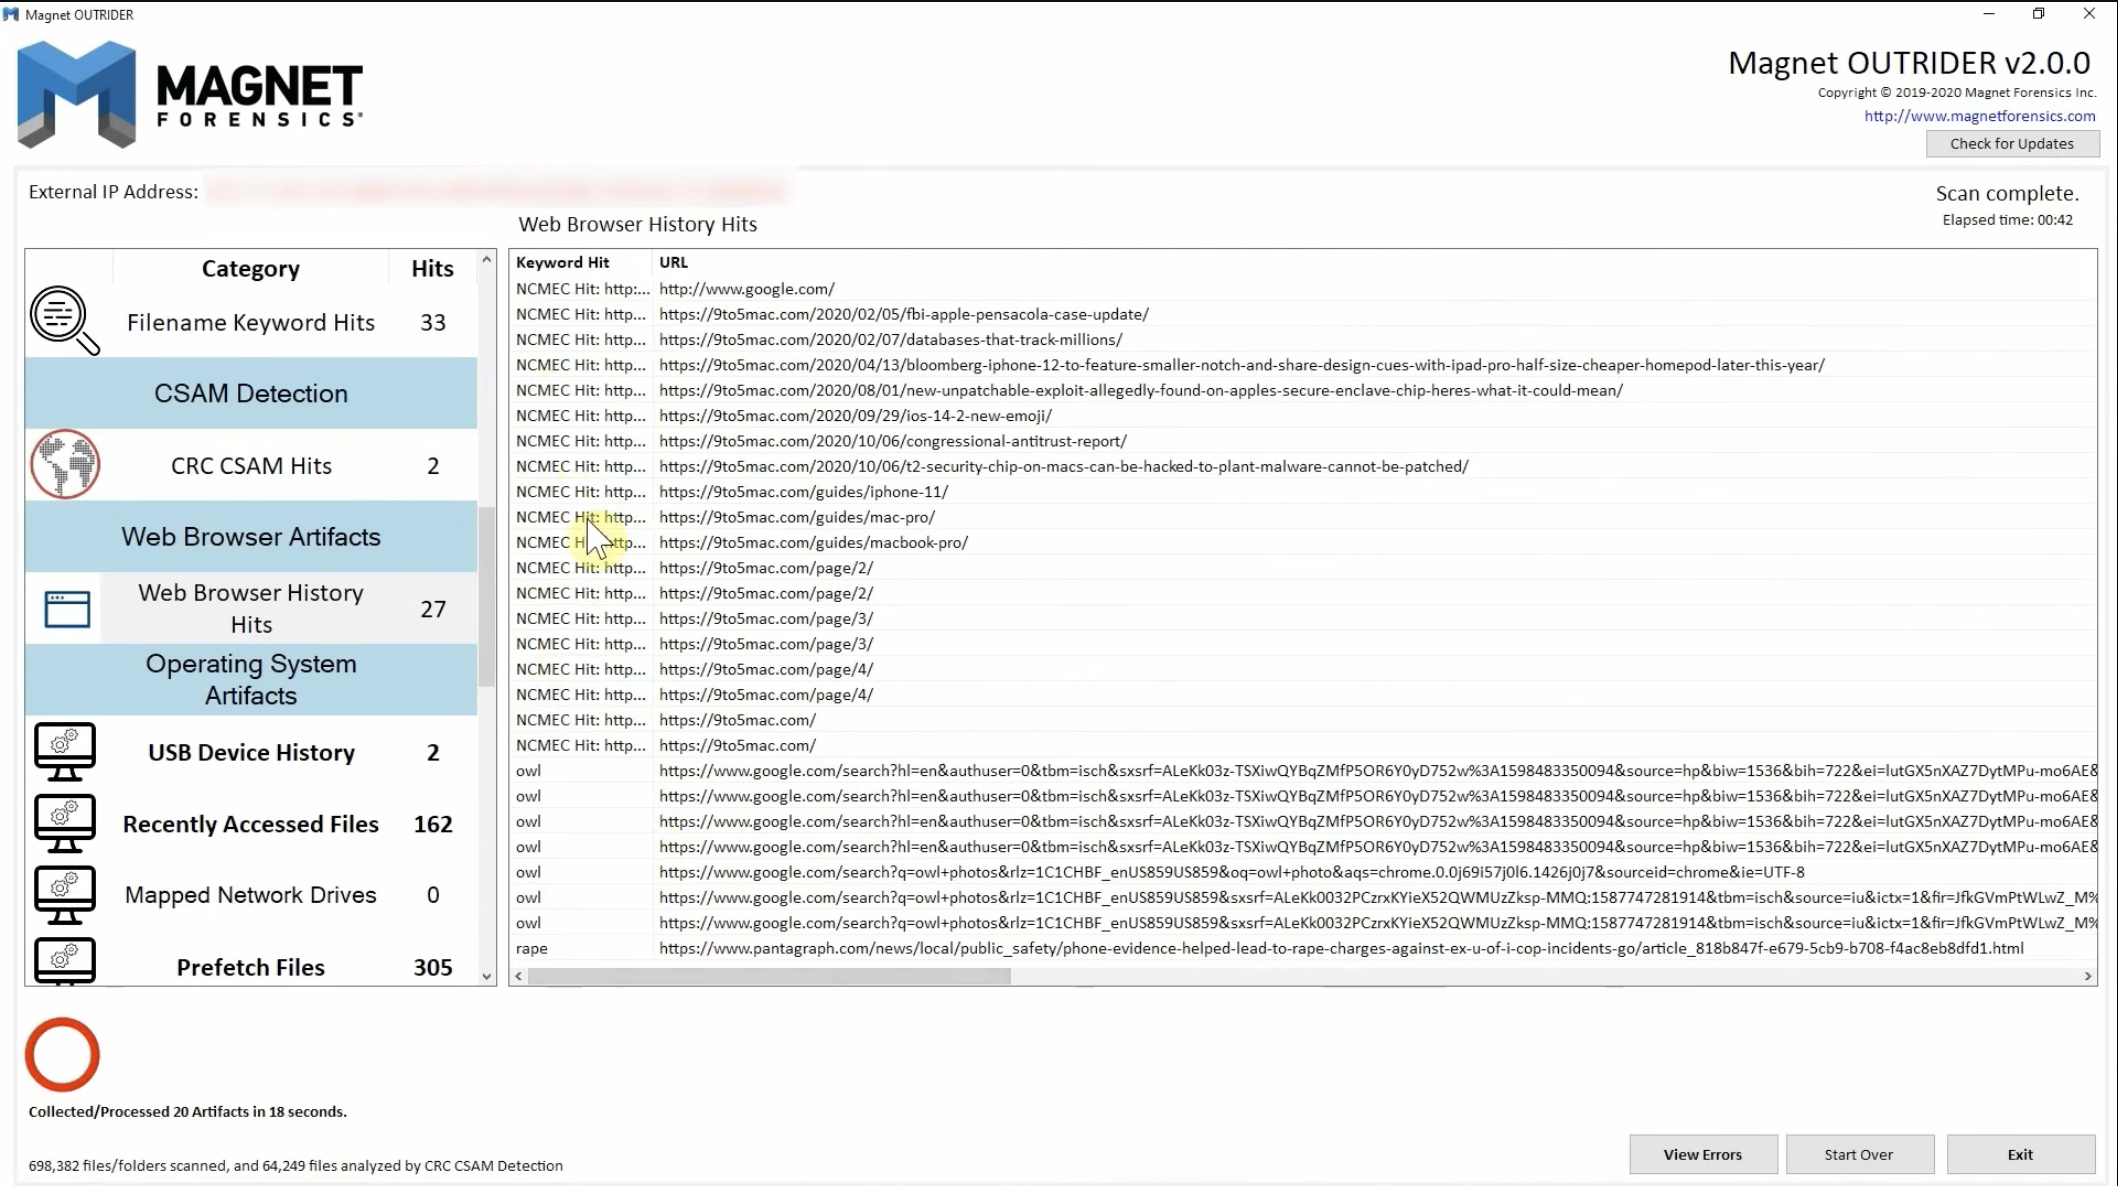Select the guides/mac-pro URL row

1302,517
